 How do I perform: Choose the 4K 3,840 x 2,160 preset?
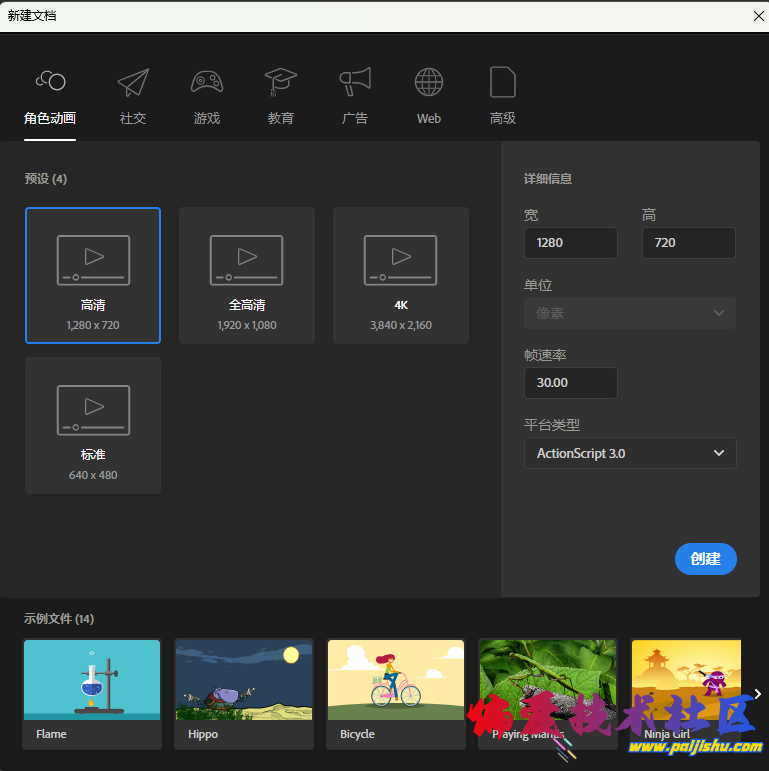click(401, 275)
